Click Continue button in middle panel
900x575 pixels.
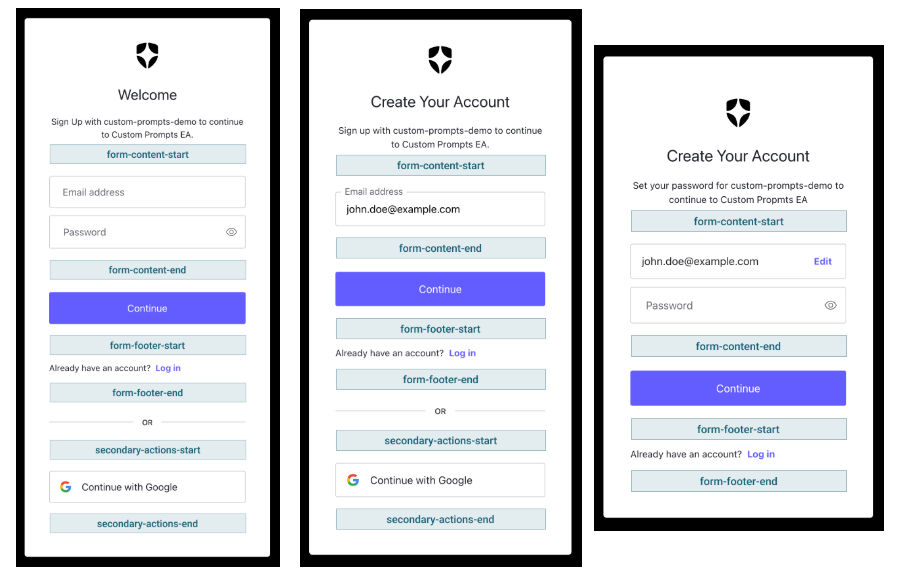(x=440, y=289)
